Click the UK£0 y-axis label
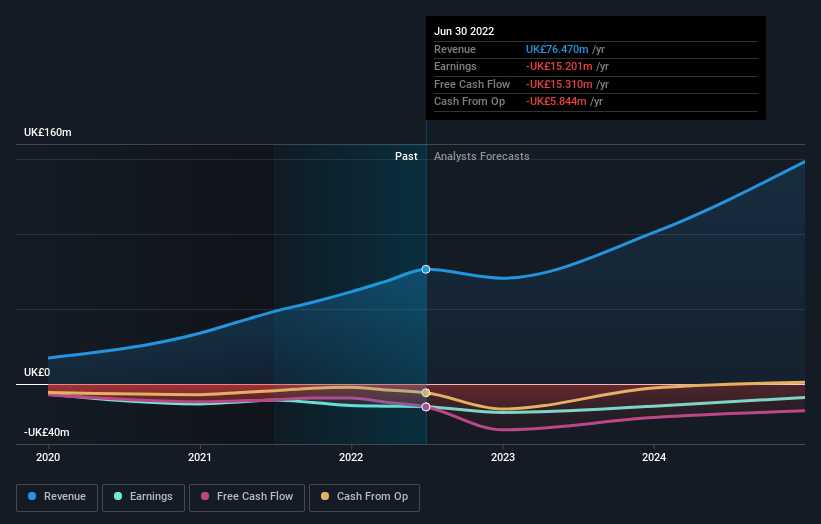 [x=37, y=372]
